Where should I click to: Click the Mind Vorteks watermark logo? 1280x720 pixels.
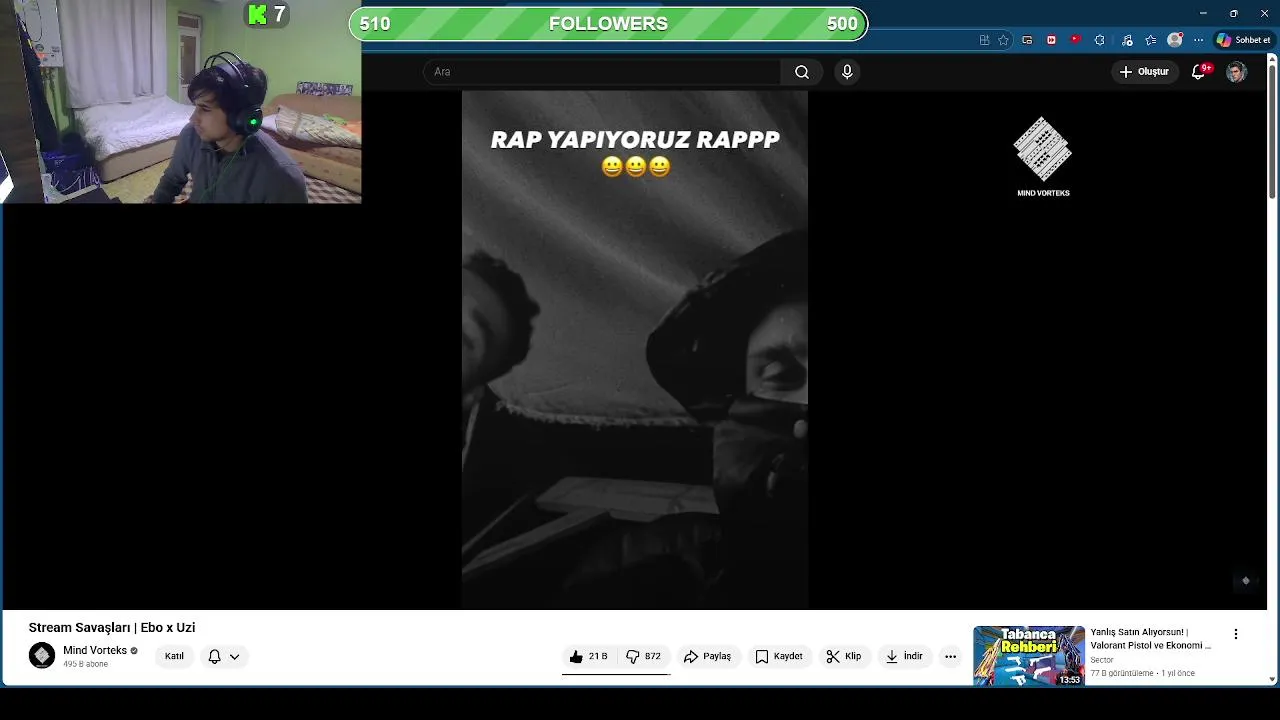click(x=1043, y=156)
